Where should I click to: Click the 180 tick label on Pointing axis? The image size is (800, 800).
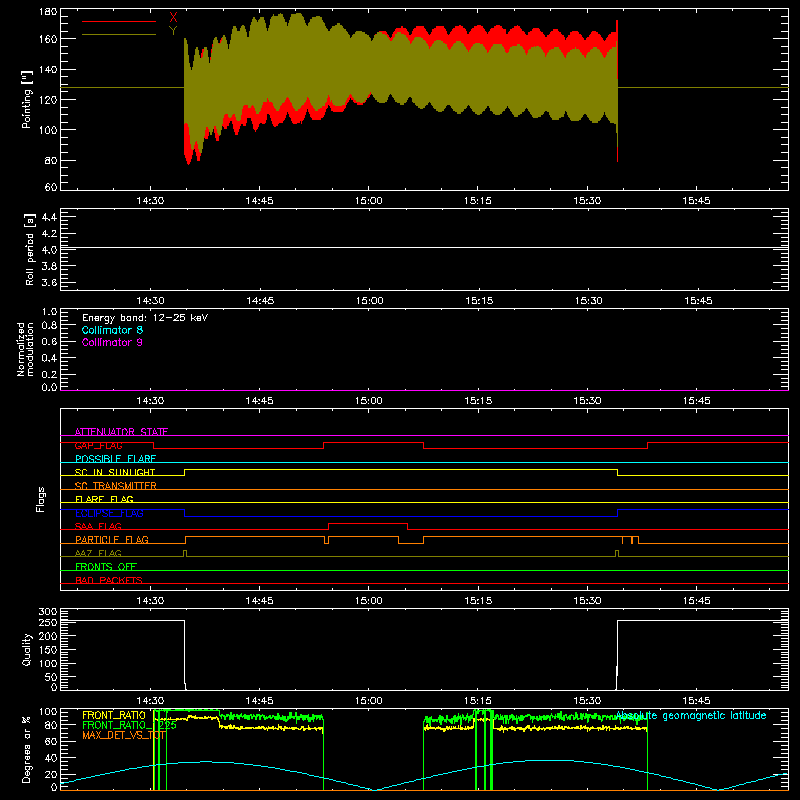coord(48,12)
